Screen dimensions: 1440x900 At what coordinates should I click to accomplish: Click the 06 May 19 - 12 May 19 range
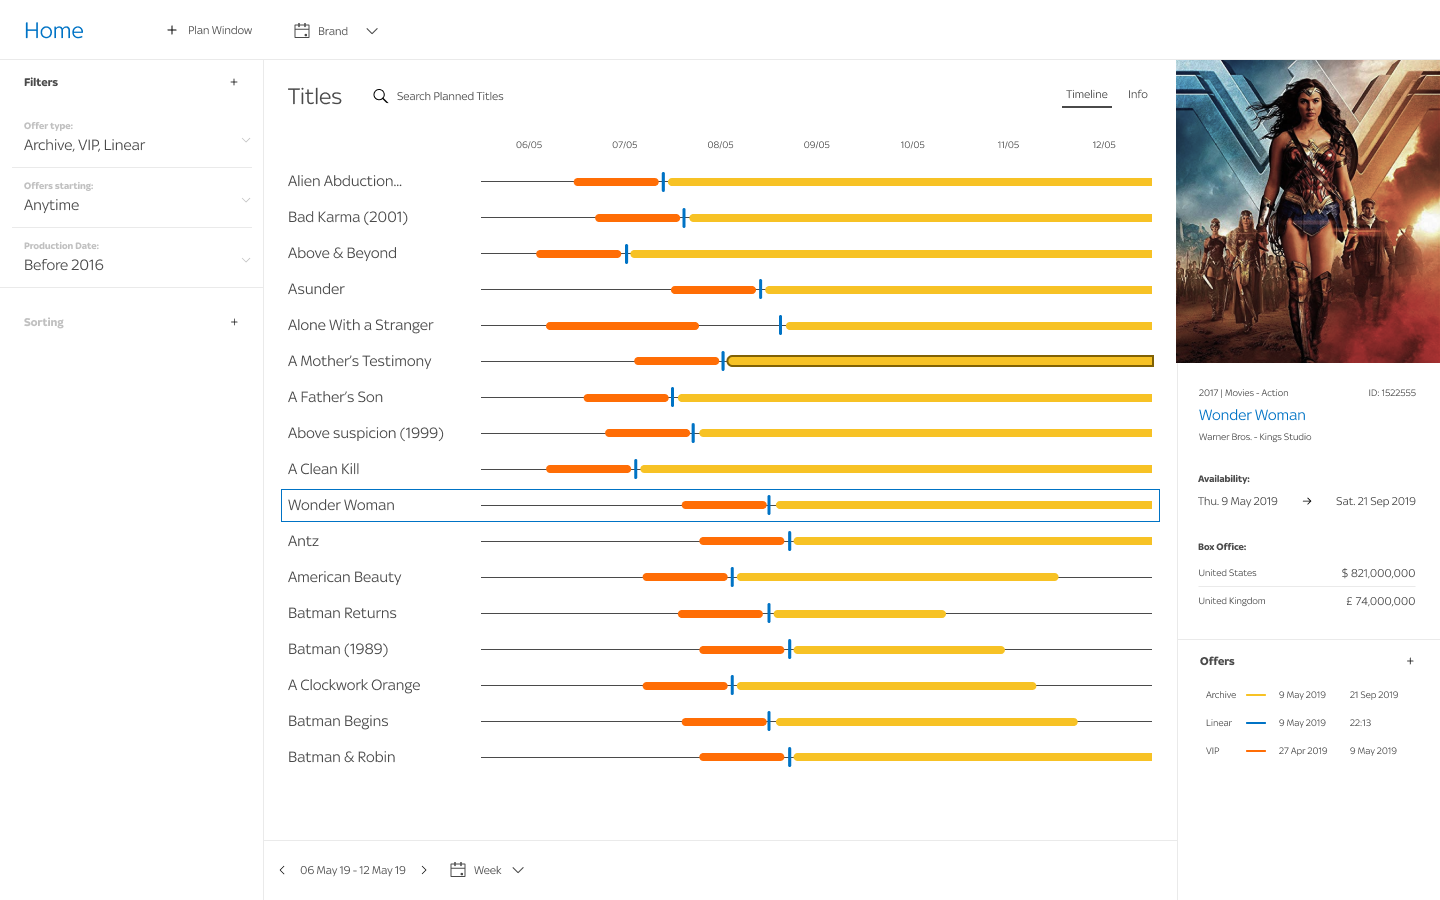(353, 870)
